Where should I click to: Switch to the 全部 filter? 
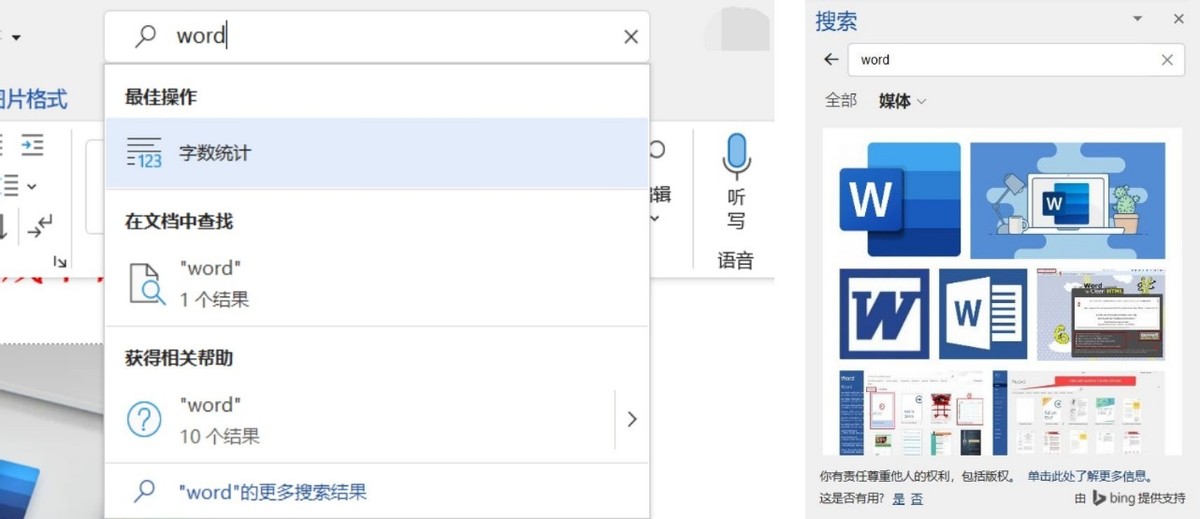(x=841, y=101)
